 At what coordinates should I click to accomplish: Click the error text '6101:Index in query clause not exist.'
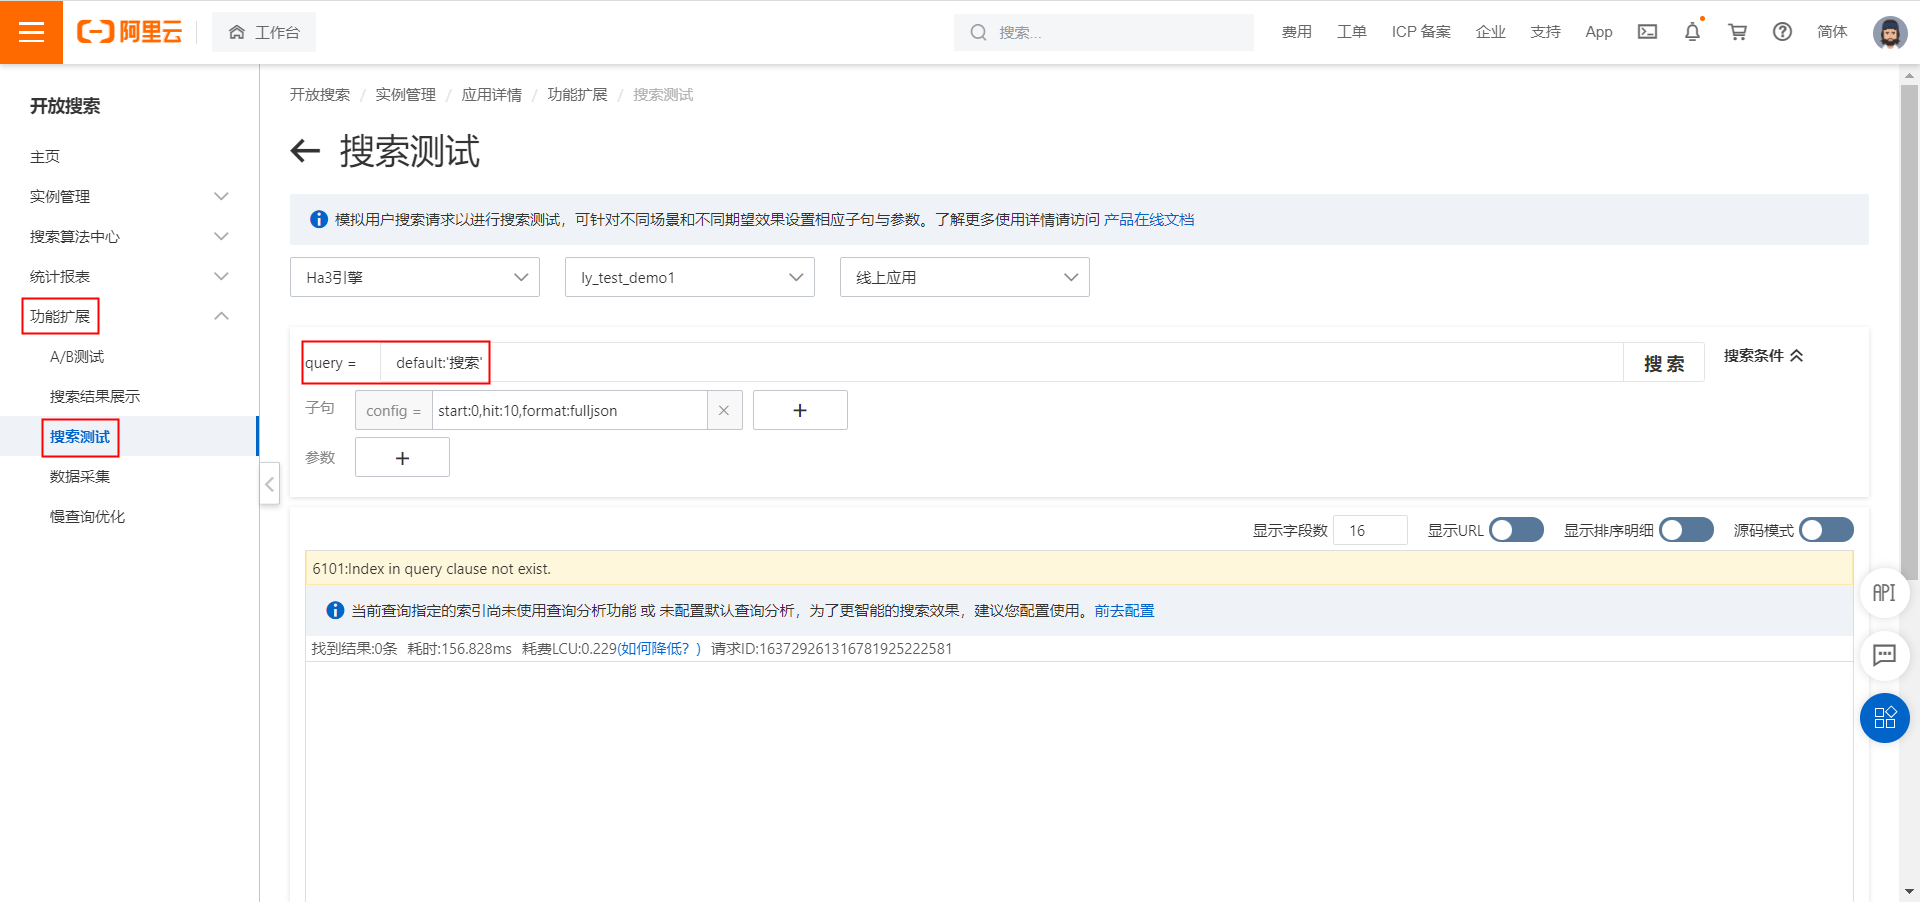tap(432, 568)
